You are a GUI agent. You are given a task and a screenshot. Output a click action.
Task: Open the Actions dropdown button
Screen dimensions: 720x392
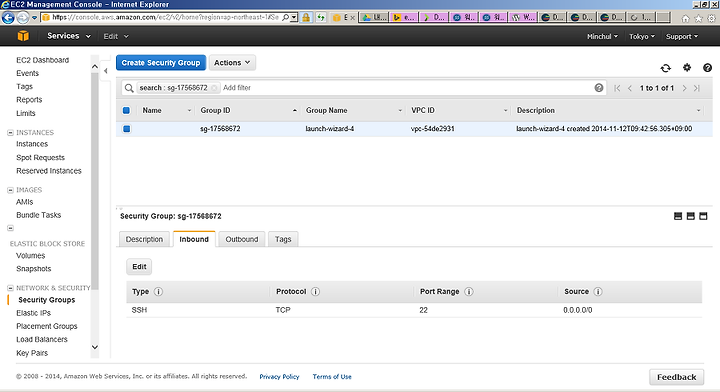coord(232,62)
